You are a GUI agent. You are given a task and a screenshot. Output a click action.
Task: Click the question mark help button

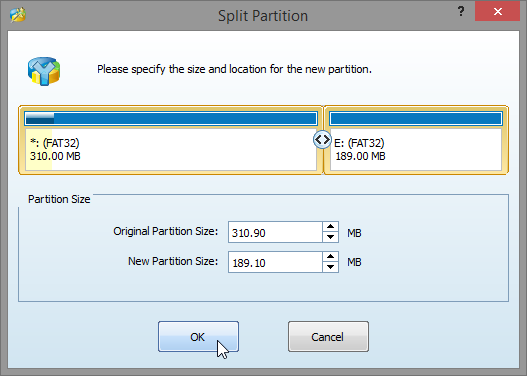[461, 12]
